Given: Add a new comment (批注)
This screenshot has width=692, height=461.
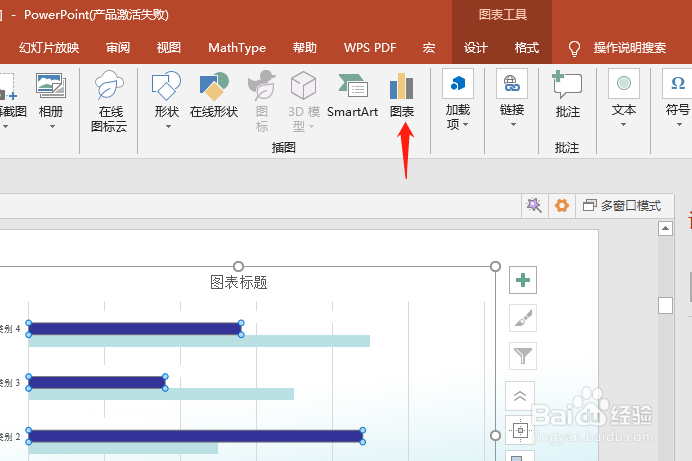Looking at the screenshot, I should 567,95.
